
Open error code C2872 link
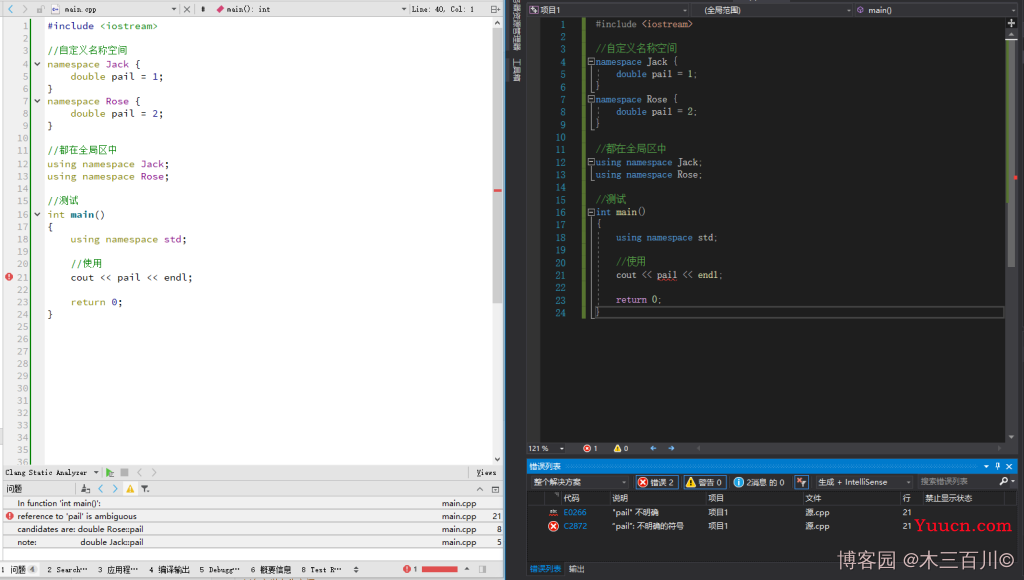tap(575, 526)
